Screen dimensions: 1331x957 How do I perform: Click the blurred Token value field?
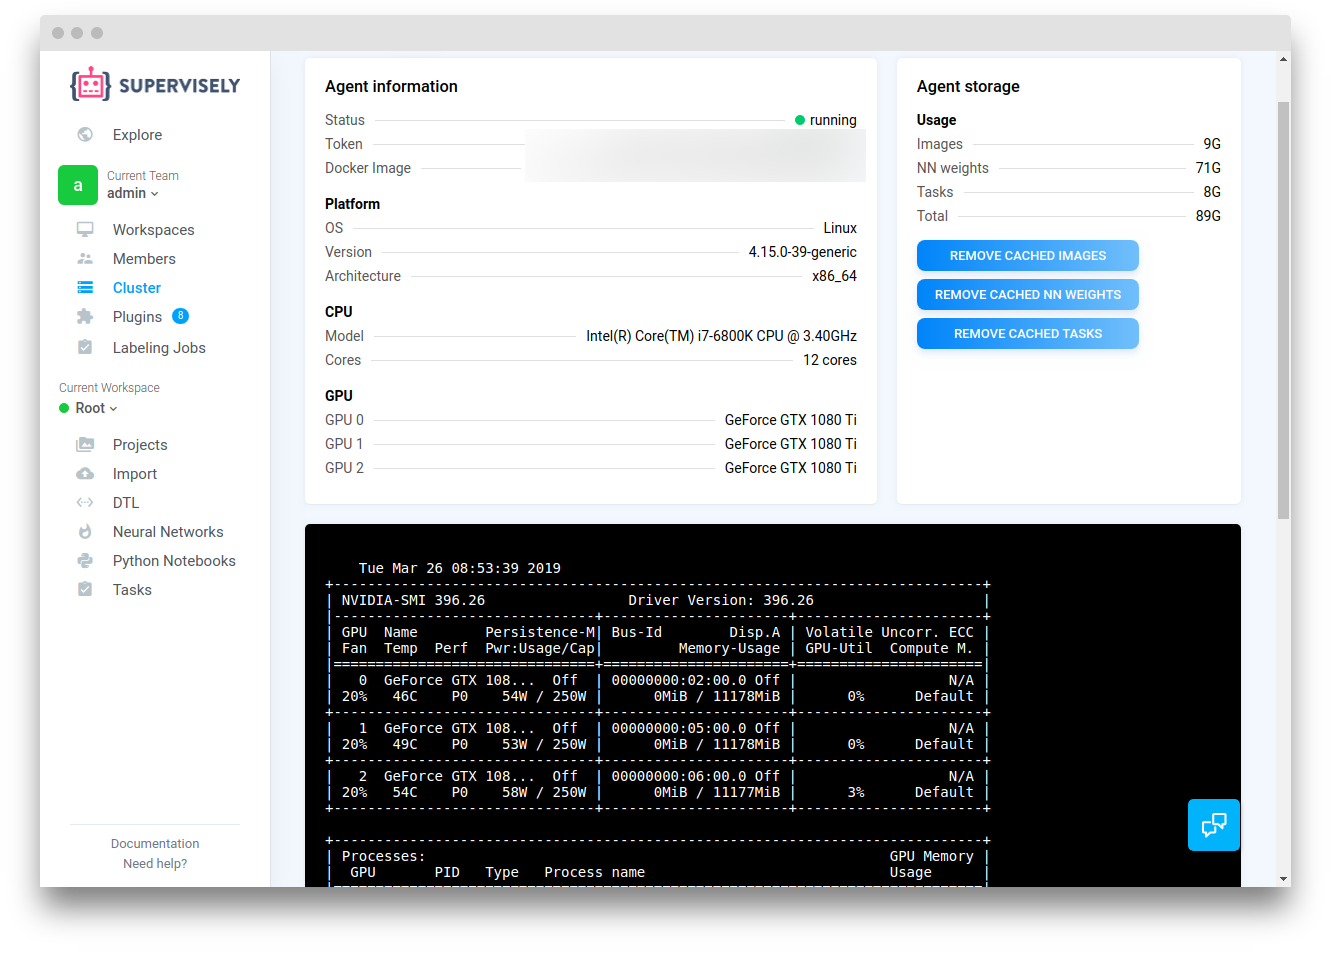tap(695, 156)
